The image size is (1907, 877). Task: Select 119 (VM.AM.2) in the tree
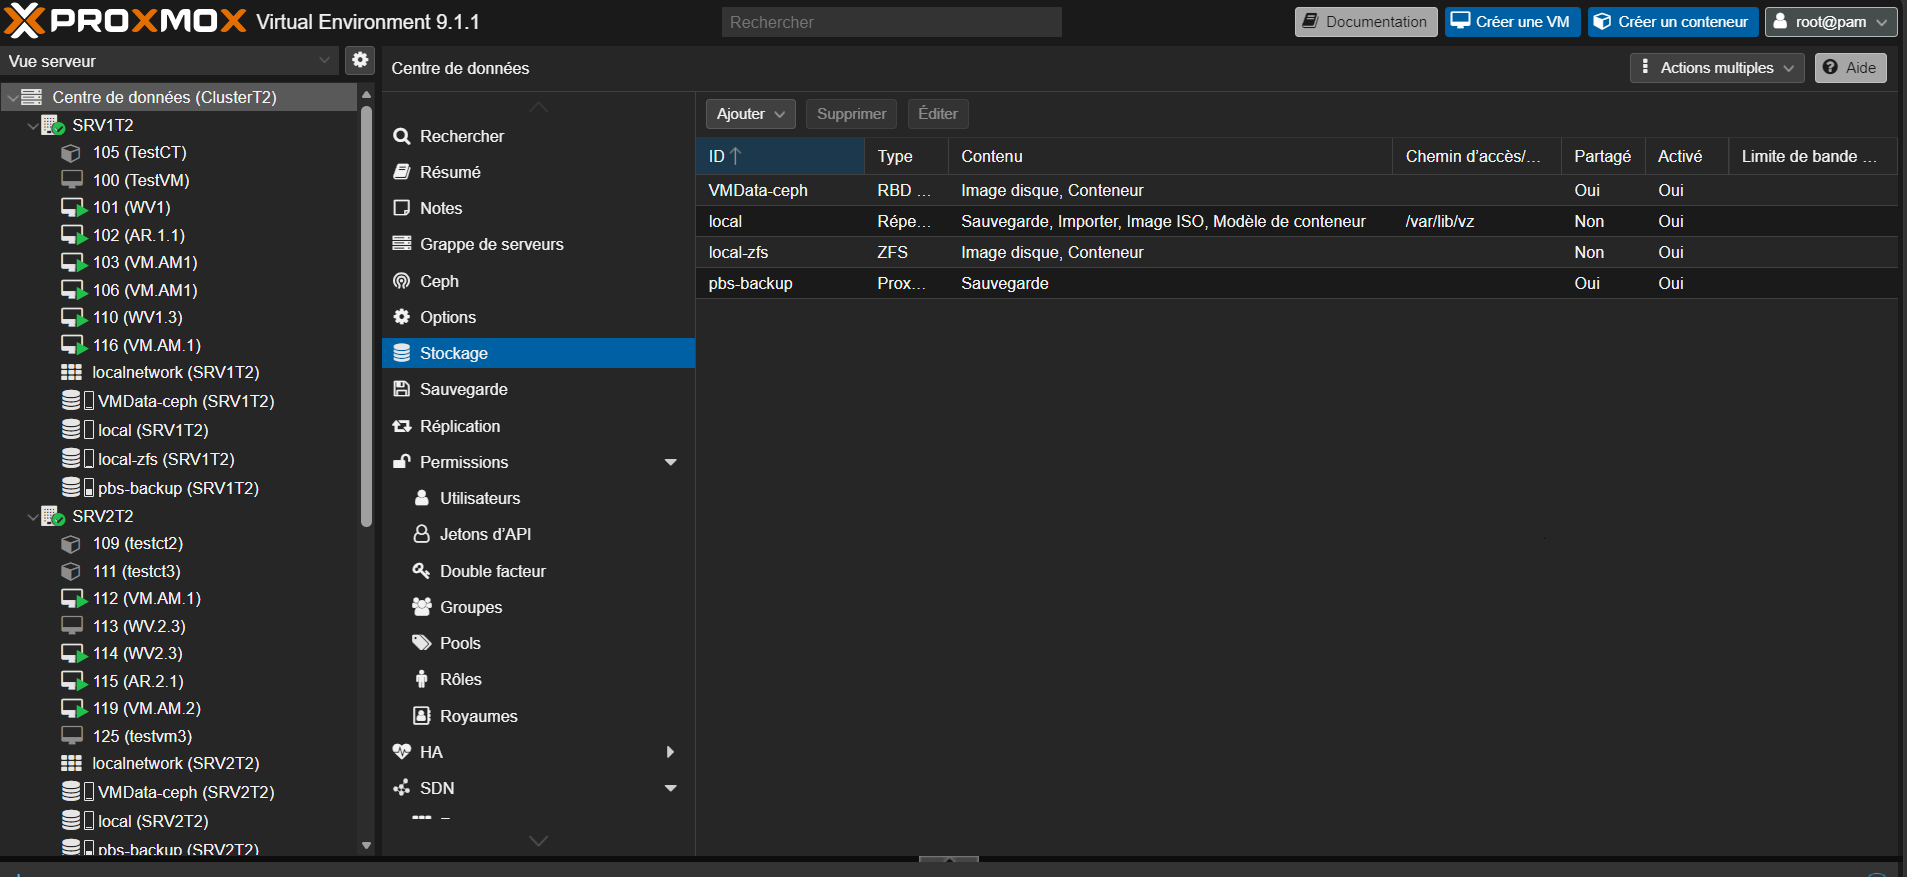coord(146,708)
